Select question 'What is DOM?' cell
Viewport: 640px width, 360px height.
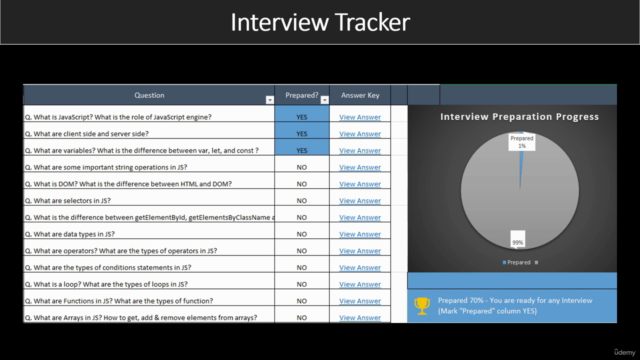tap(149, 181)
